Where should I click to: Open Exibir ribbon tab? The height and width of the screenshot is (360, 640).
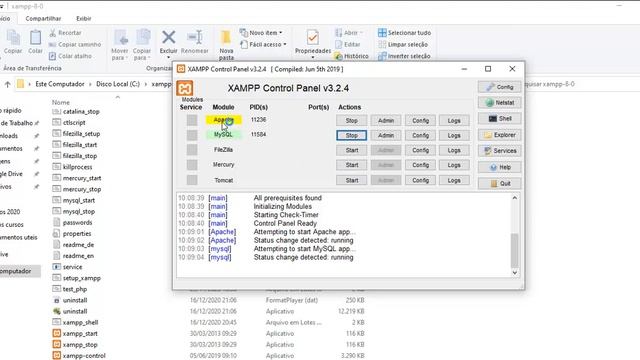point(84,18)
